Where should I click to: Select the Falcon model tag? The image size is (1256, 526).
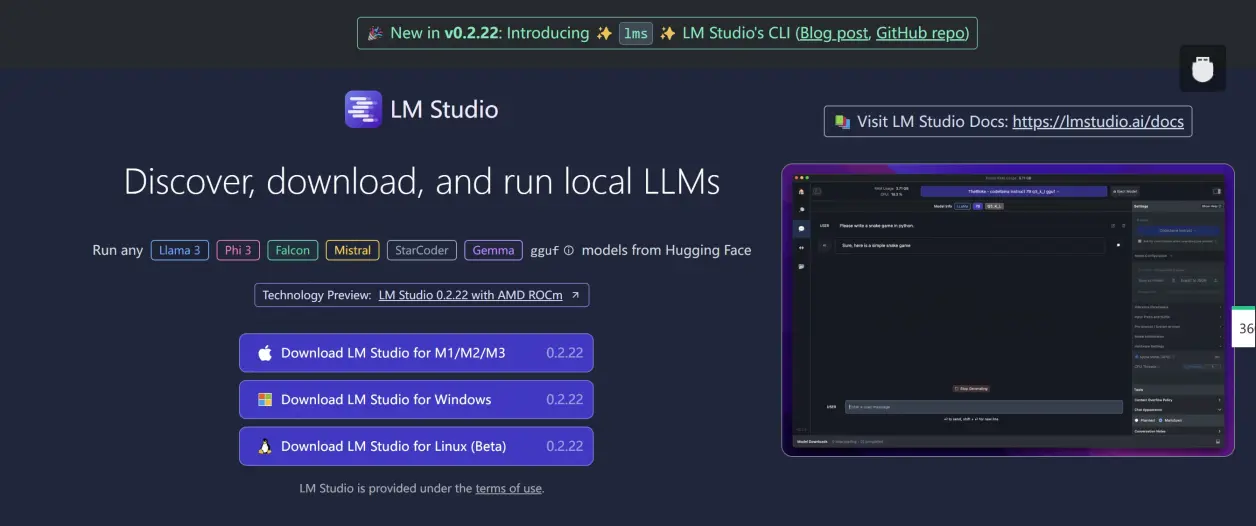pos(293,250)
